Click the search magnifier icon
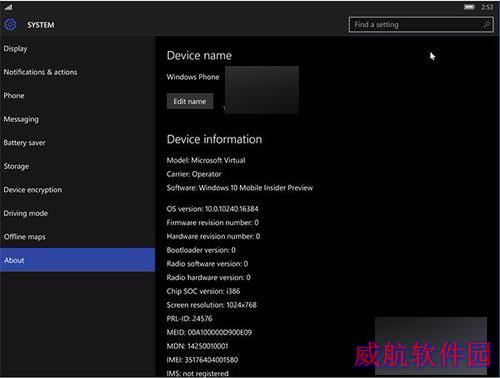Screen dimensions: 500x378 click(x=486, y=25)
